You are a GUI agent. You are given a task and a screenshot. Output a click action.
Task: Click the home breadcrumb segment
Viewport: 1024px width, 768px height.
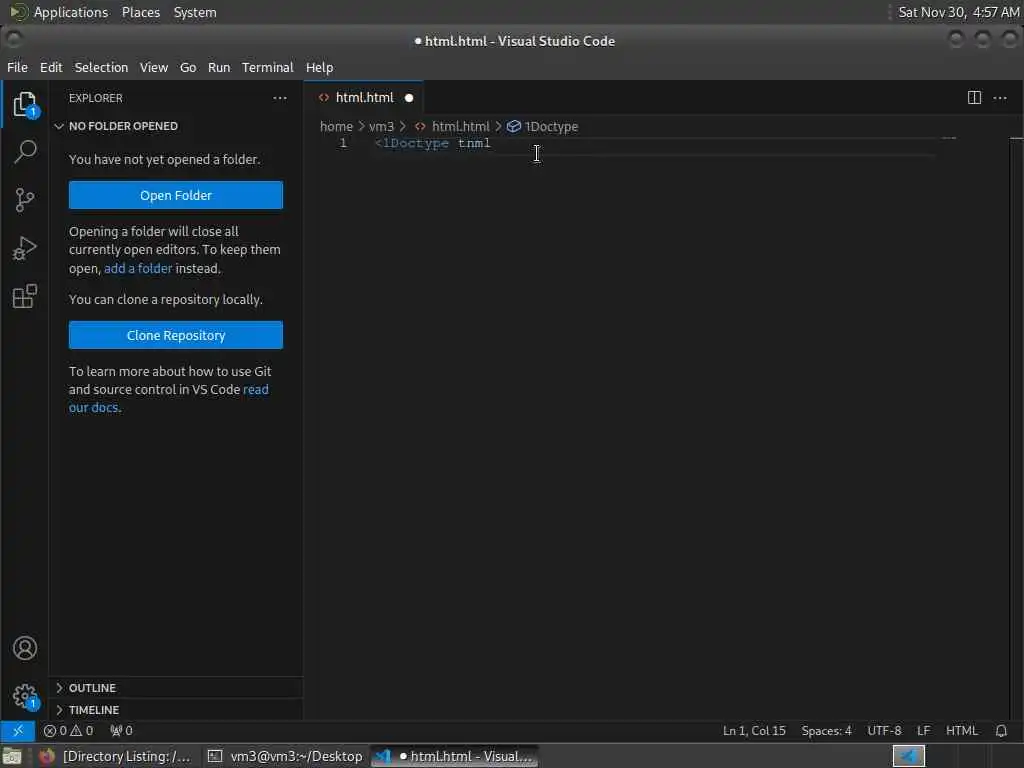pyautogui.click(x=336, y=126)
